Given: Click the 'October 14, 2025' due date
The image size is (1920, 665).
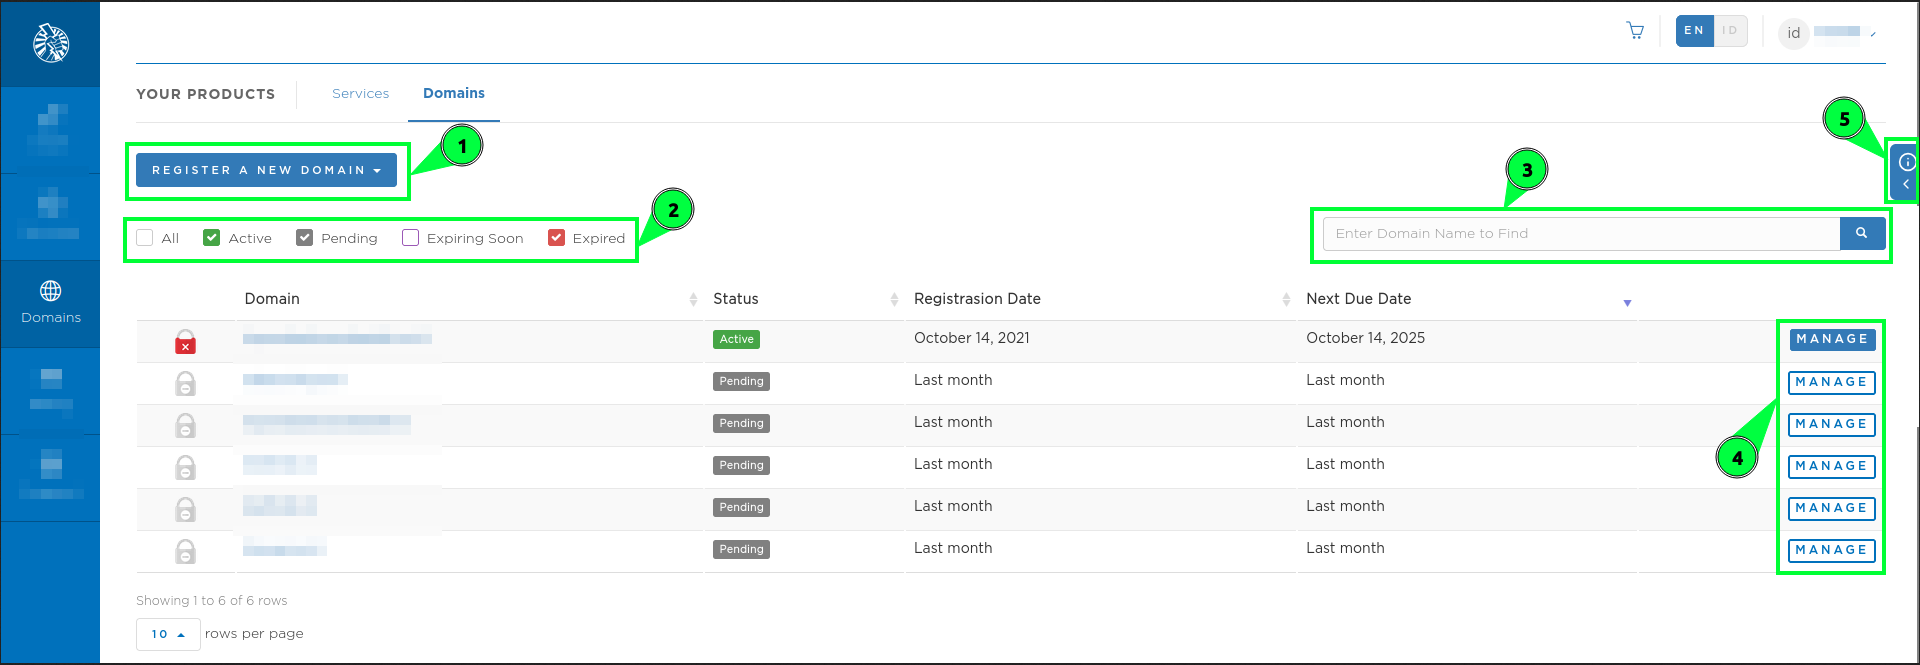Looking at the screenshot, I should [1365, 338].
